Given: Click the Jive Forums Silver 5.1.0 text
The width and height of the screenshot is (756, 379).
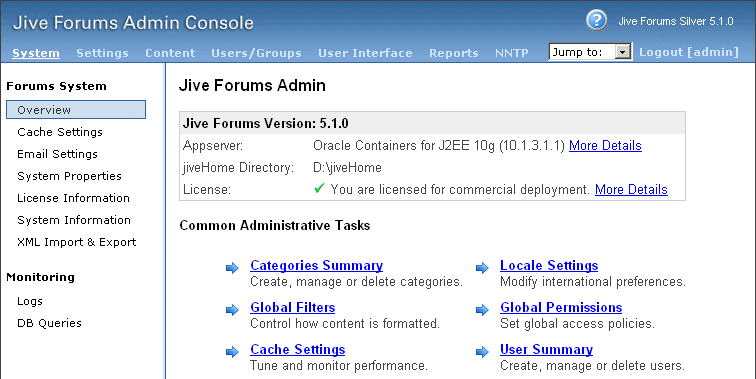Looking at the screenshot, I should tap(676, 21).
